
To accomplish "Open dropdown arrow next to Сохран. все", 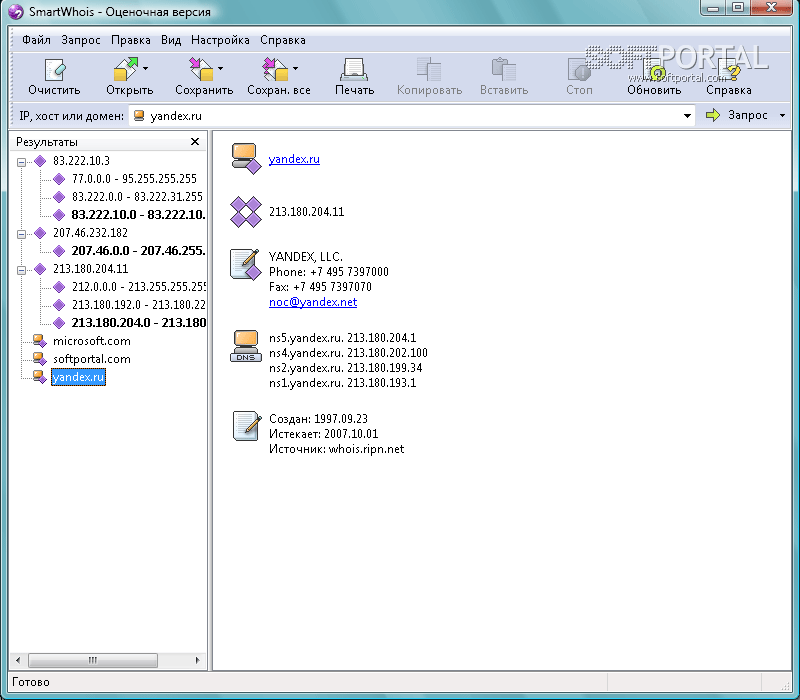I will click(295, 68).
